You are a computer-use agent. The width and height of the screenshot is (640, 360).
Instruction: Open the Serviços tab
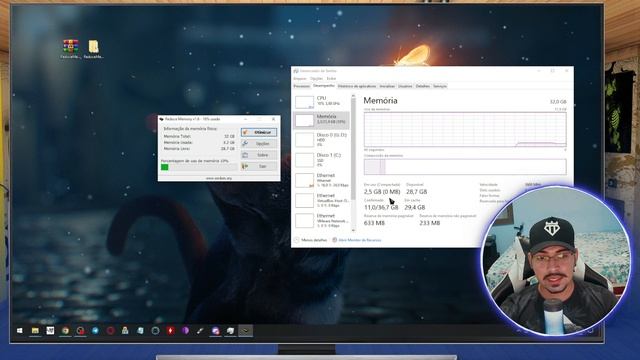pyautogui.click(x=440, y=86)
